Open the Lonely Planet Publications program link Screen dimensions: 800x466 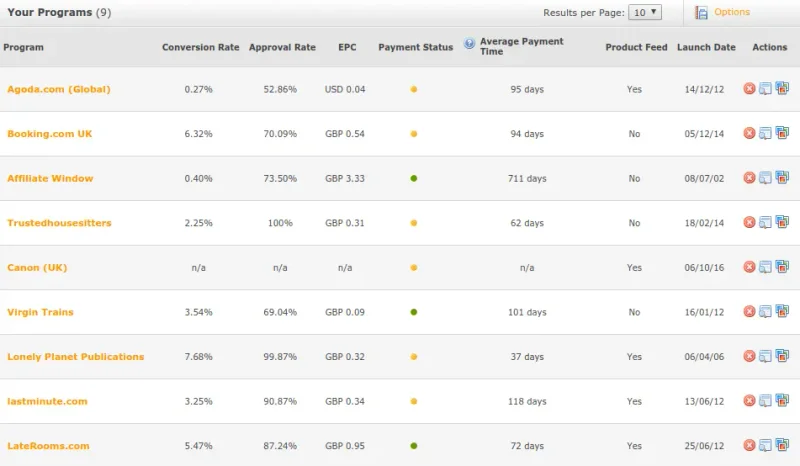point(76,357)
